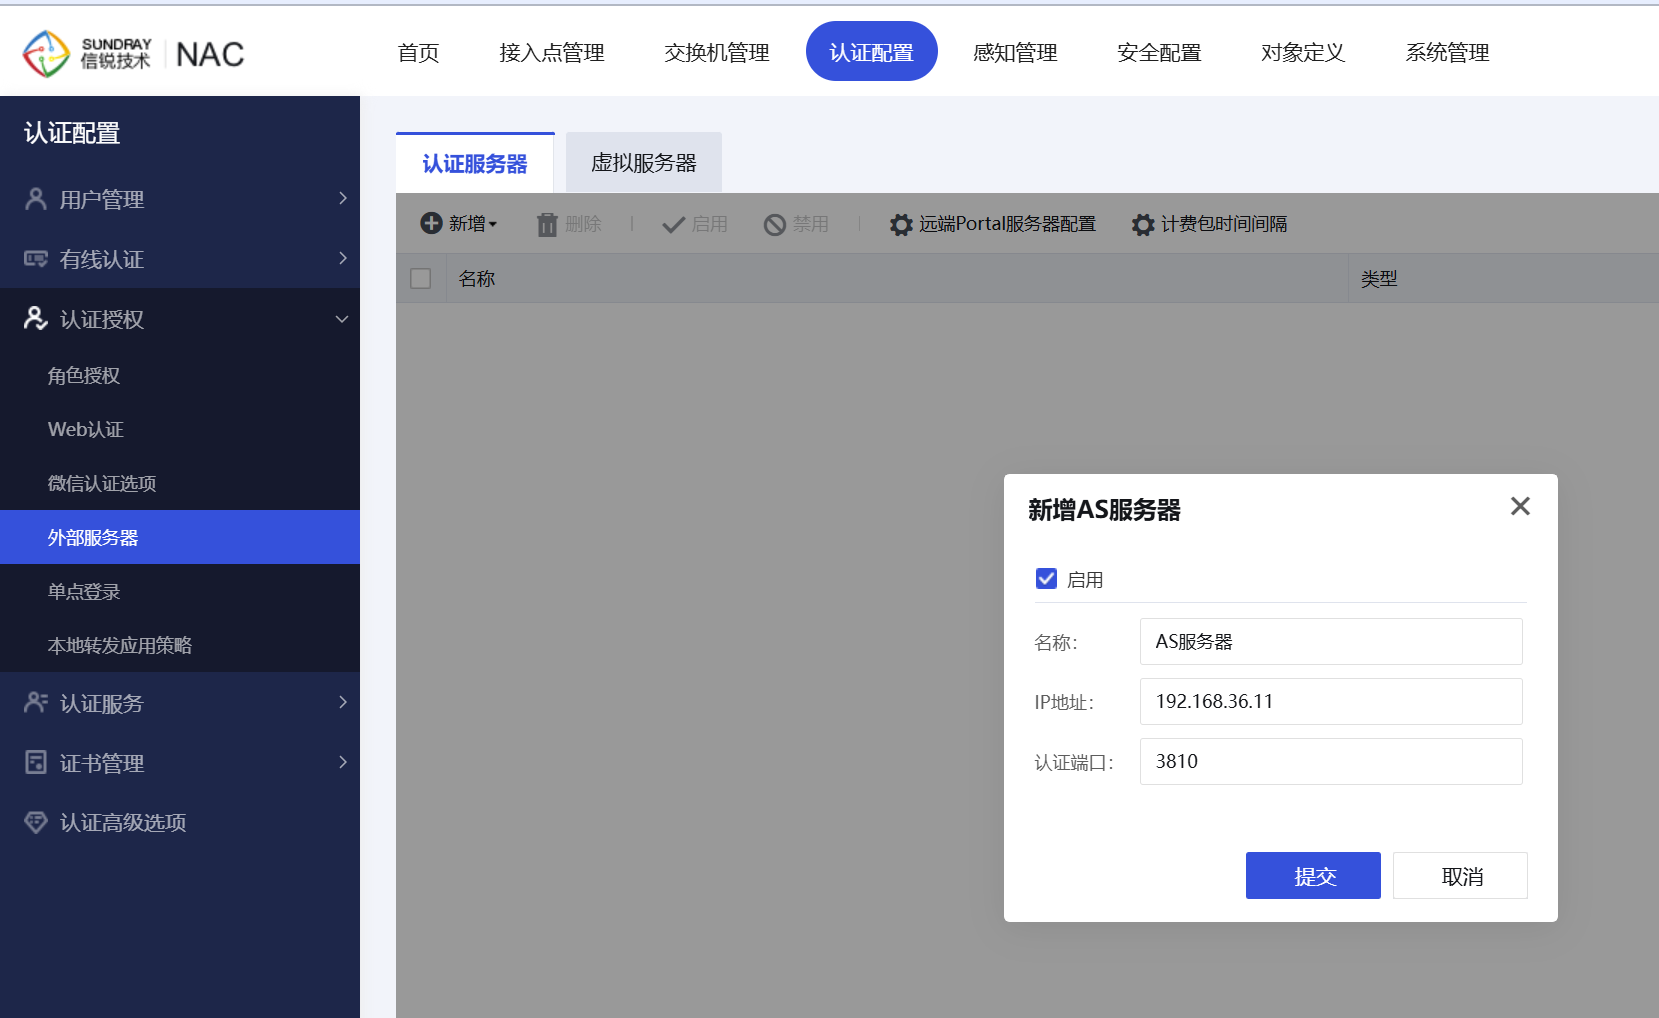Open 角色授权 in sidebar

click(180, 376)
